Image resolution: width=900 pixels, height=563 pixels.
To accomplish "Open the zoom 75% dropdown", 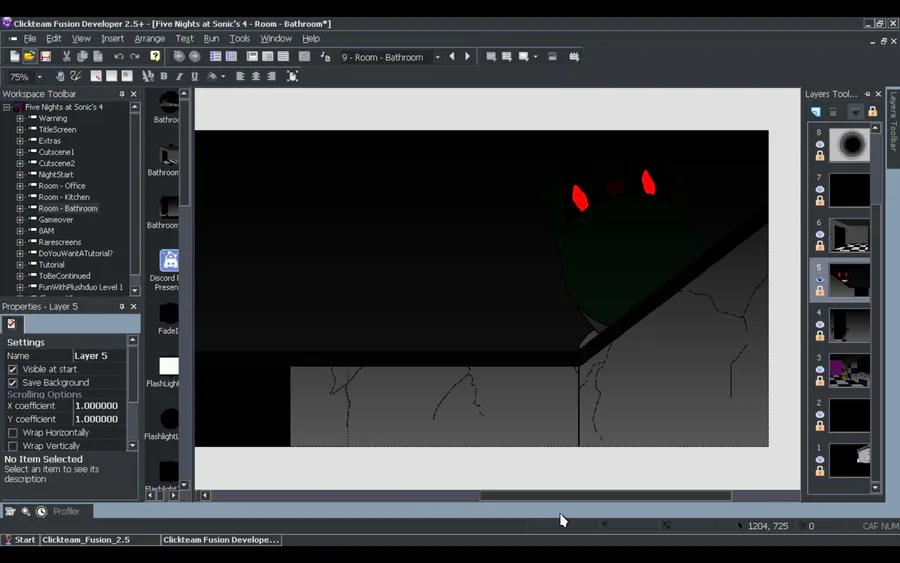I will pos(40,76).
